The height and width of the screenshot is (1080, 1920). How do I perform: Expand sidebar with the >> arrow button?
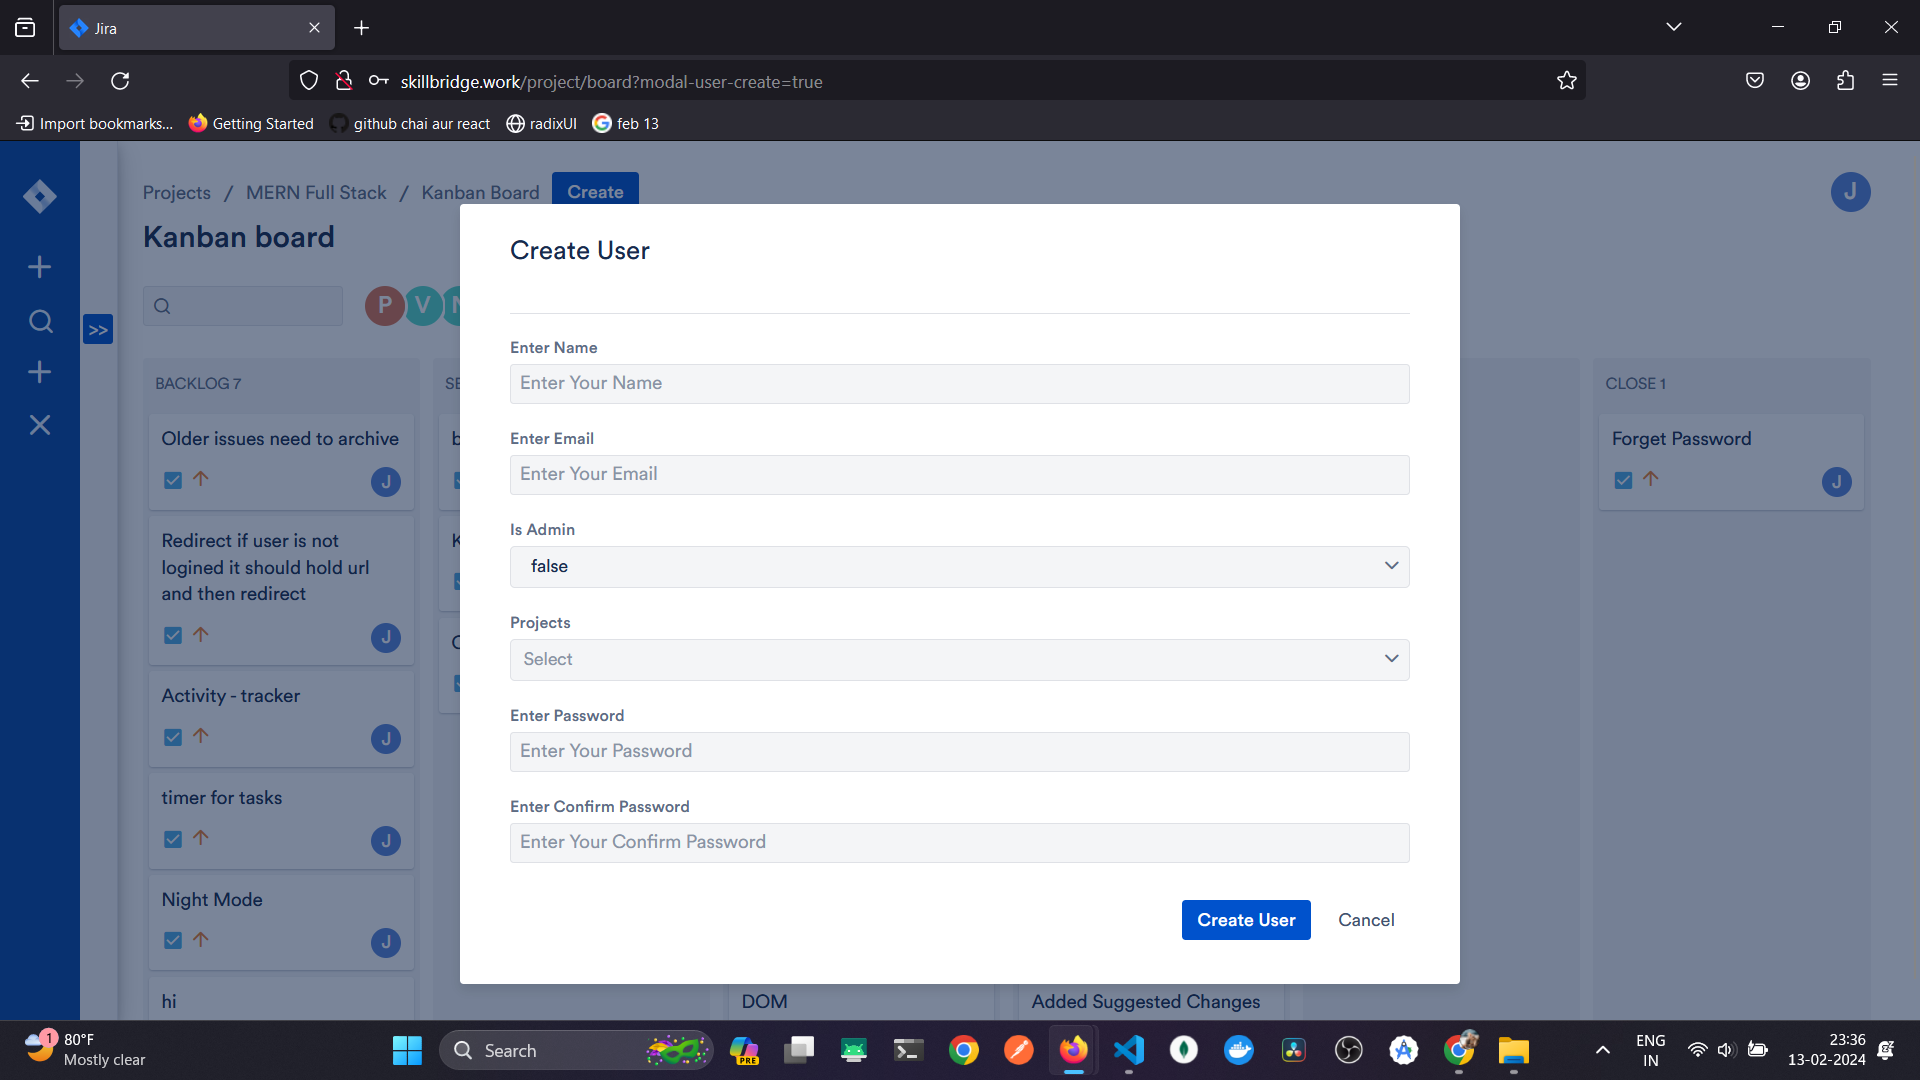(98, 330)
